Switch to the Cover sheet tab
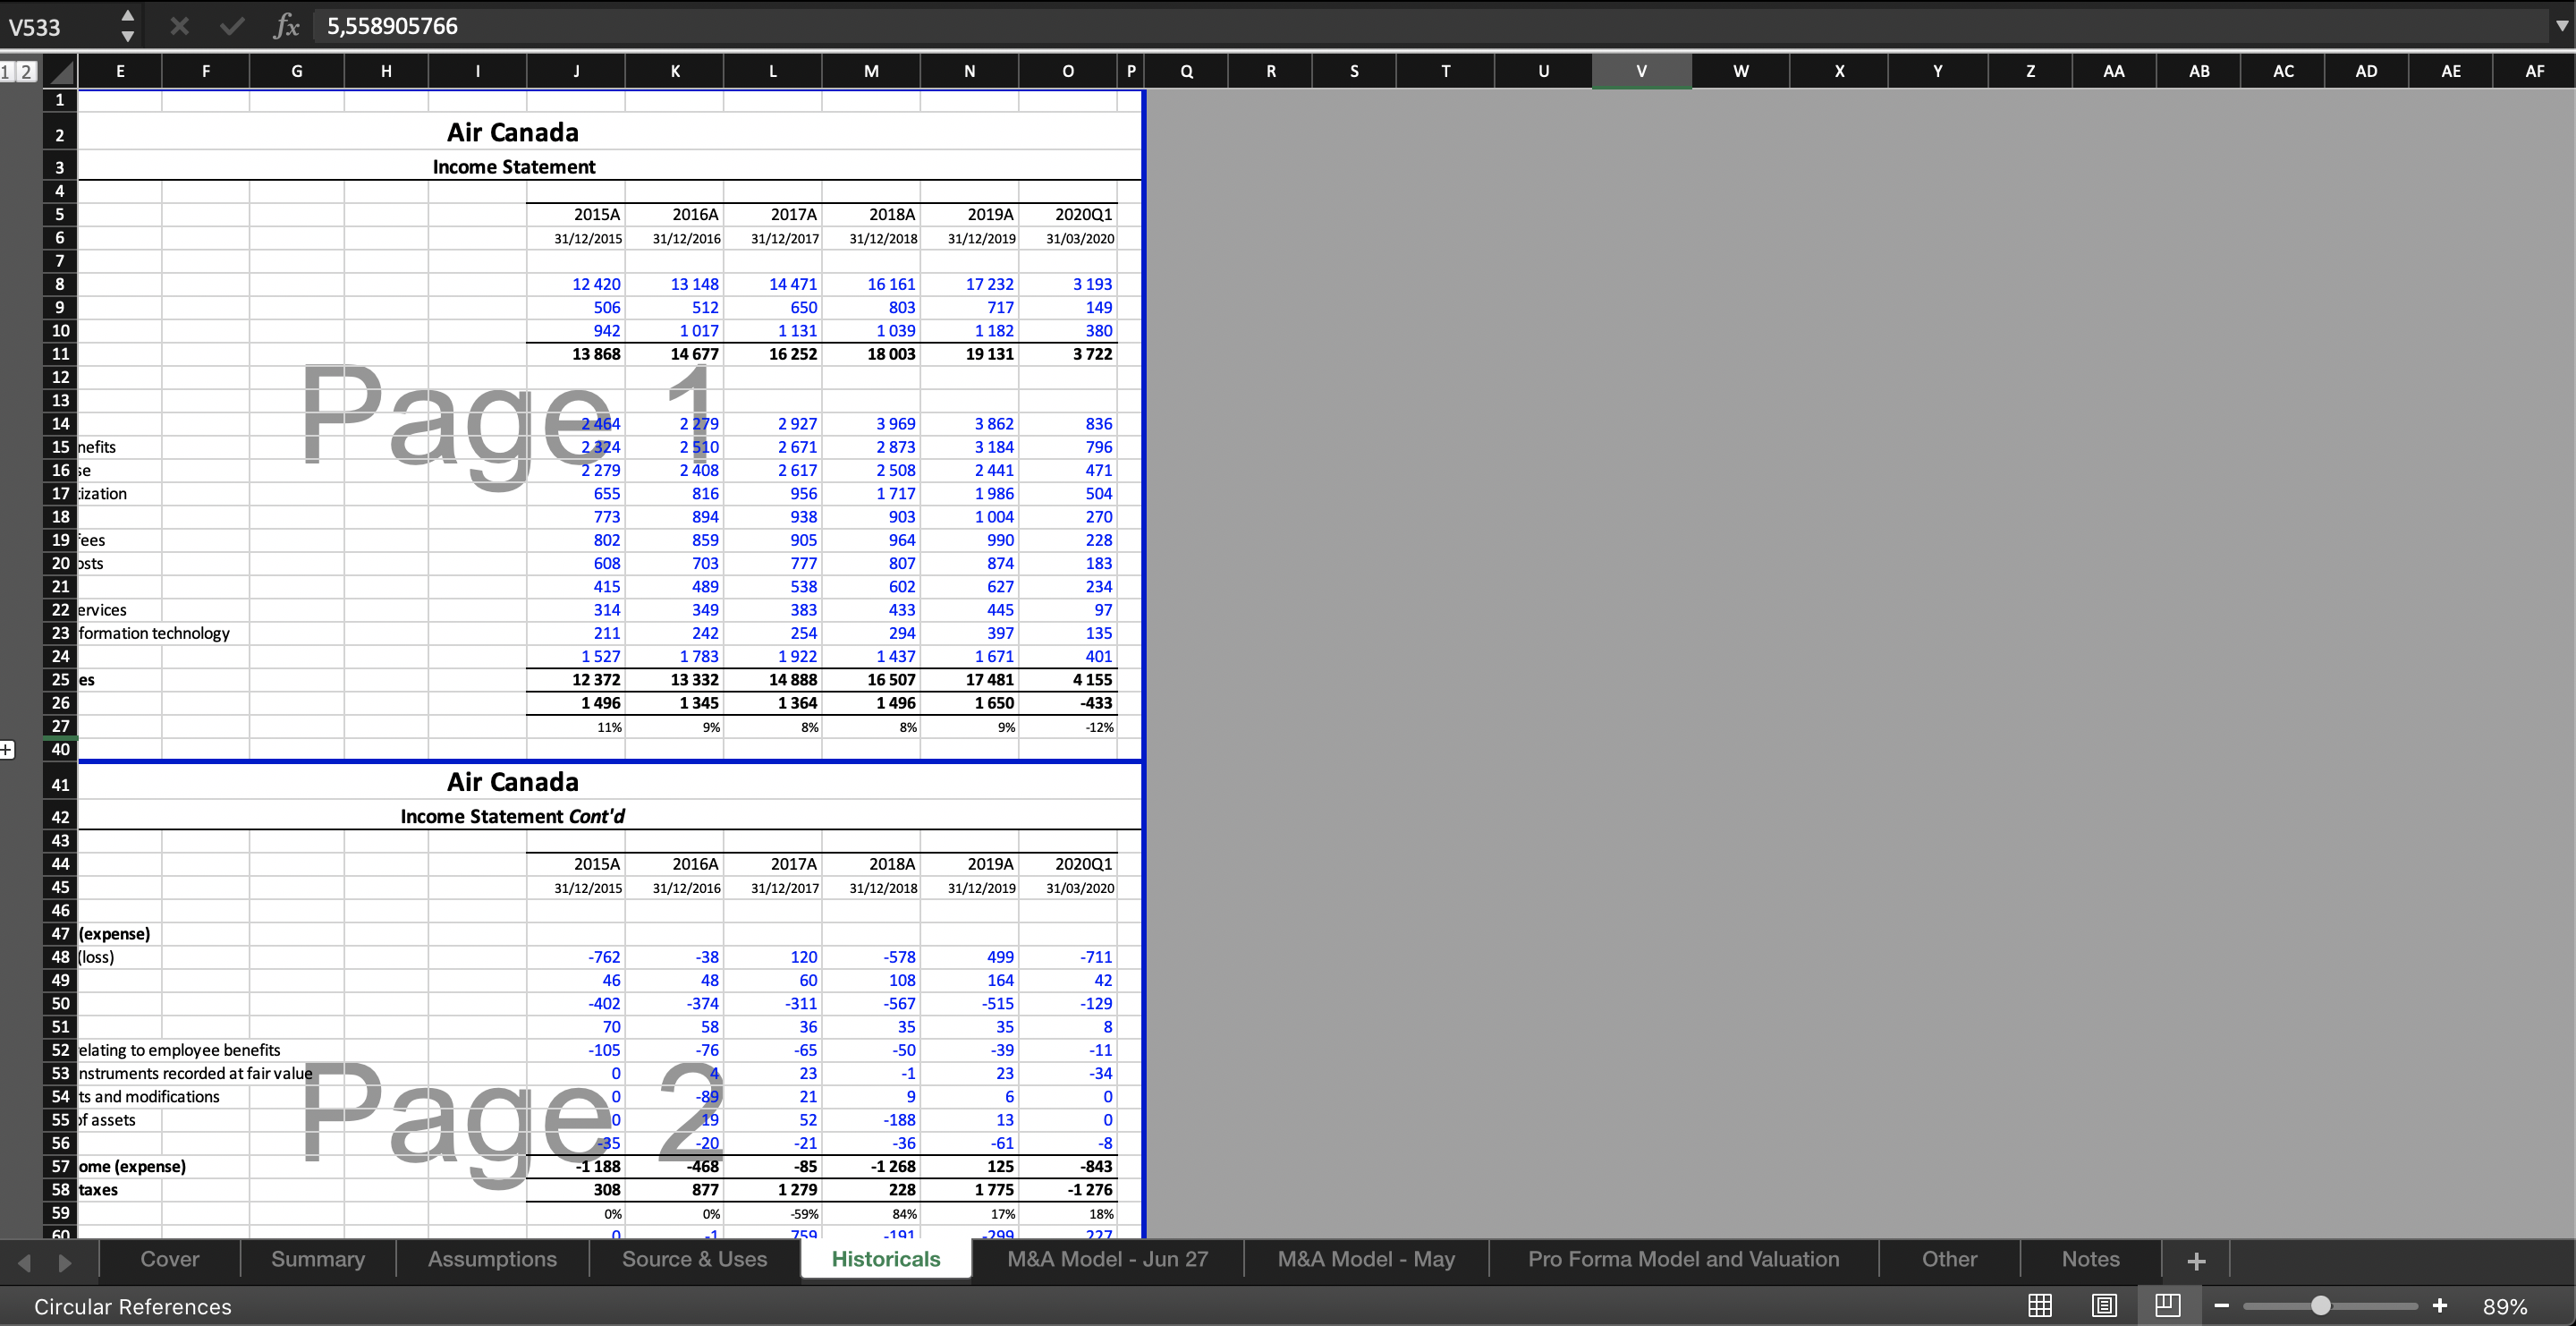 pos(170,1259)
